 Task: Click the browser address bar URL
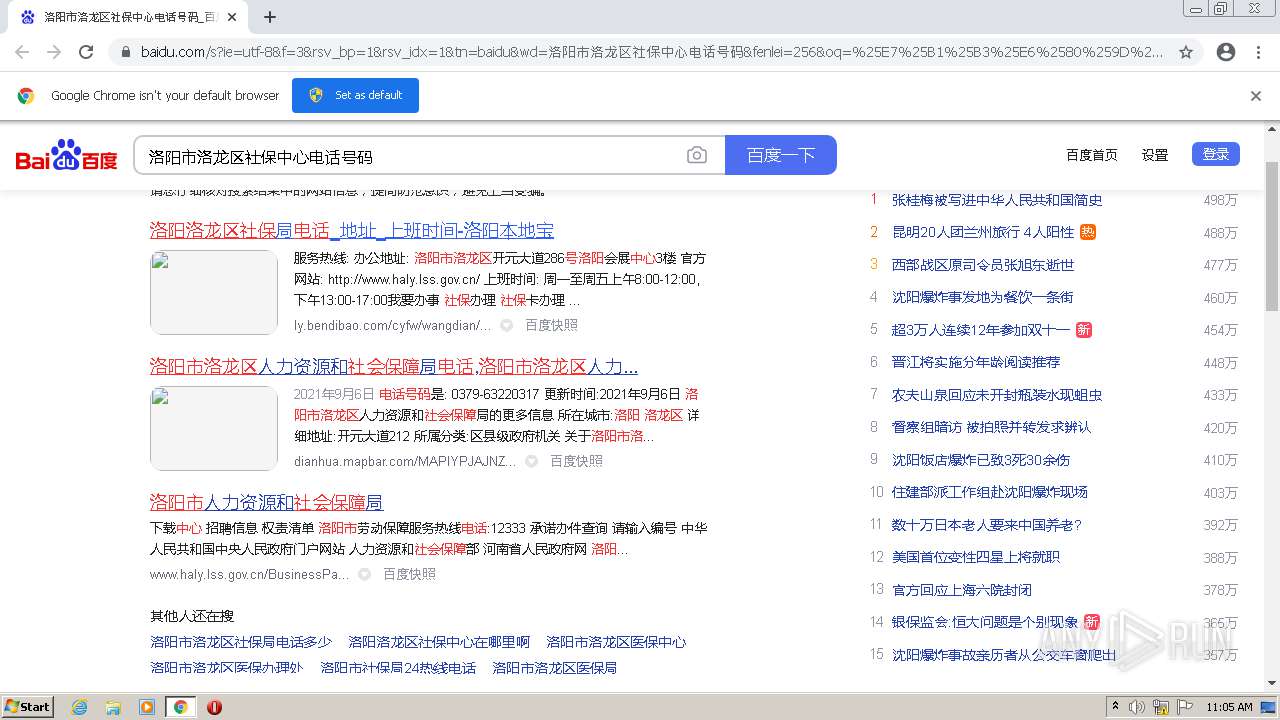652,52
